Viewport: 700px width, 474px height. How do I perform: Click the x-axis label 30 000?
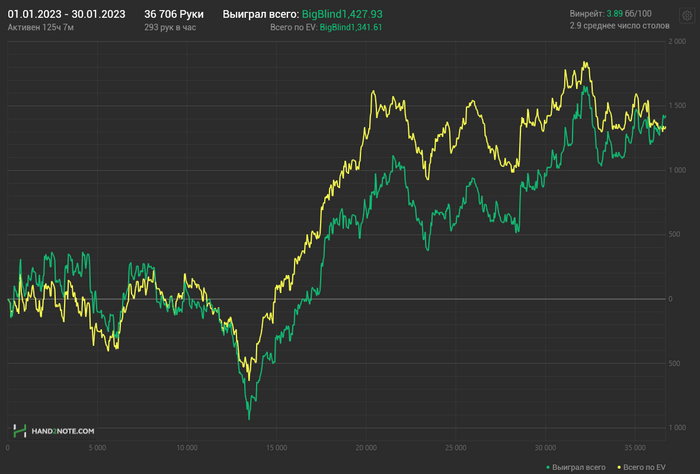pos(546,448)
